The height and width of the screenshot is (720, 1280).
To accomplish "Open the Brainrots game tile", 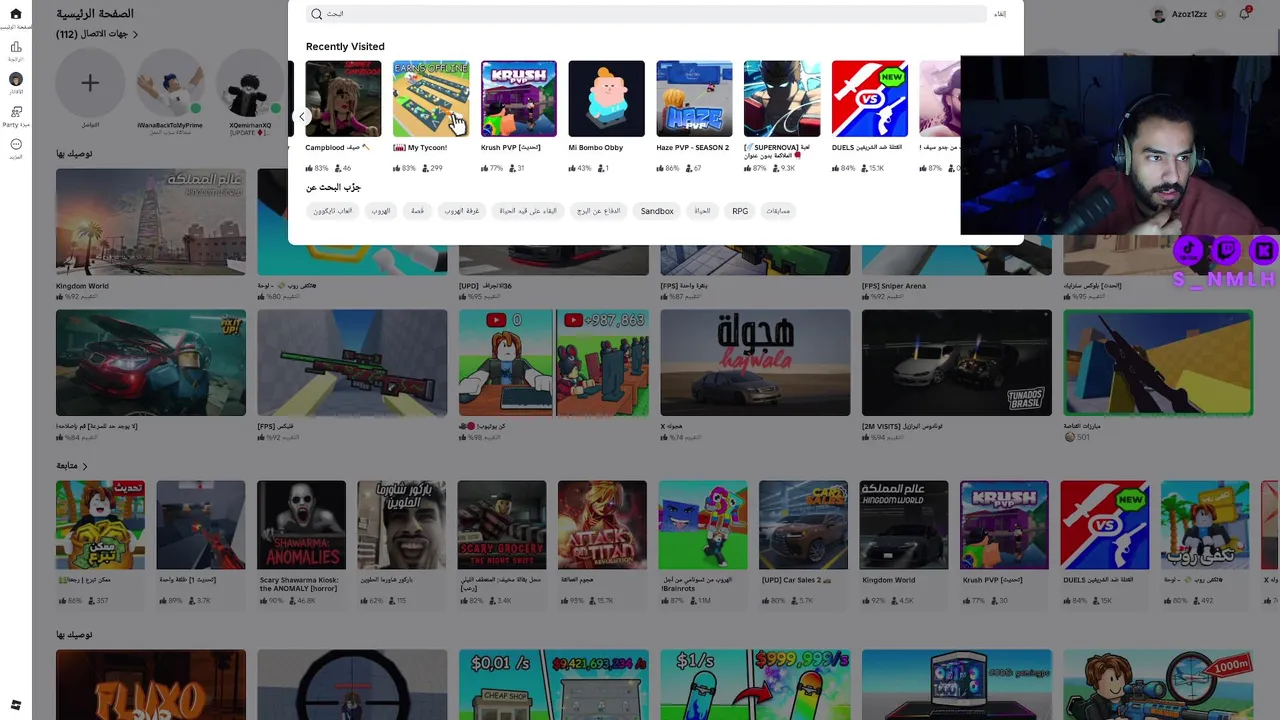I will pos(703,525).
